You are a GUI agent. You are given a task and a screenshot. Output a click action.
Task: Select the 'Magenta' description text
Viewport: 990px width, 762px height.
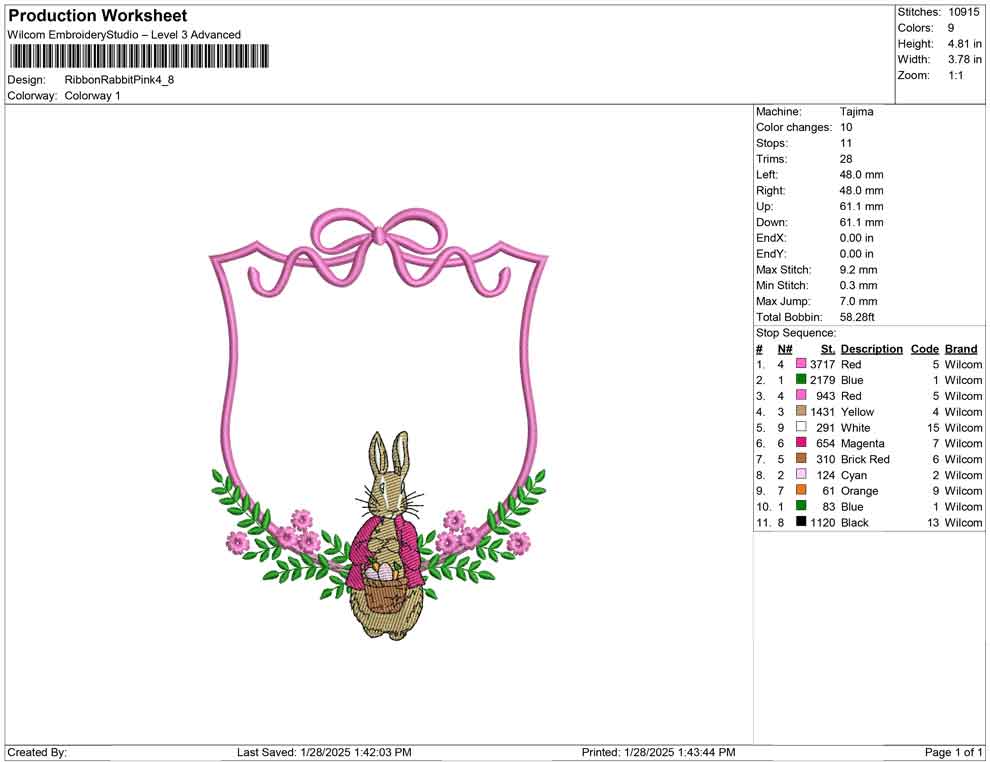point(862,443)
